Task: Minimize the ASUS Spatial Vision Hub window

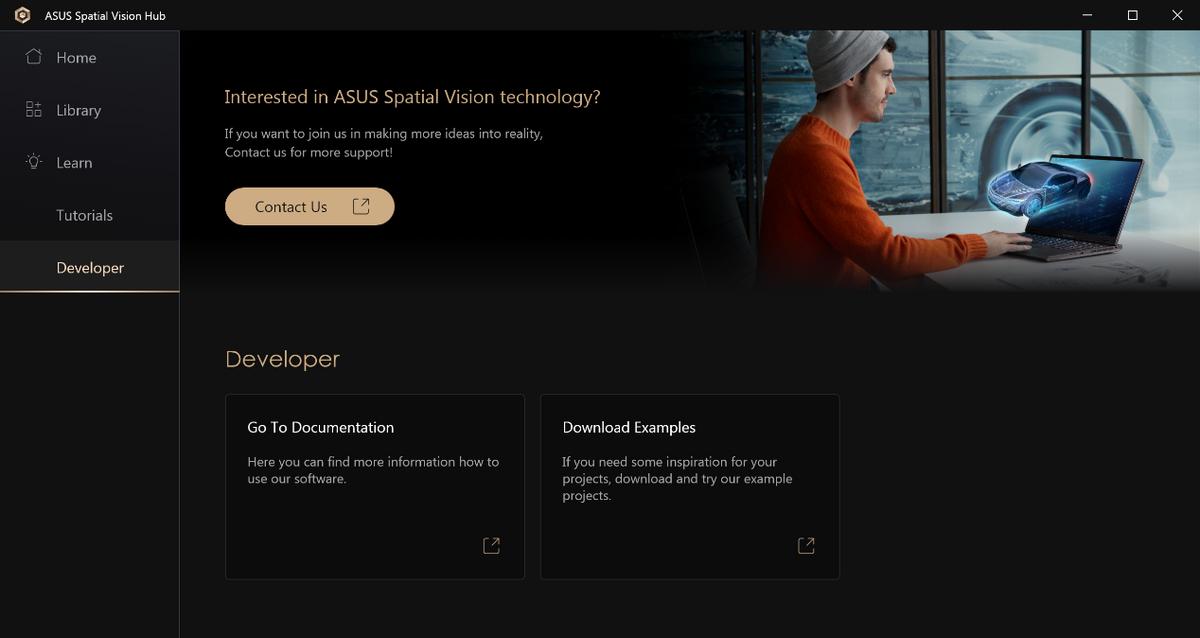Action: [x=1086, y=15]
